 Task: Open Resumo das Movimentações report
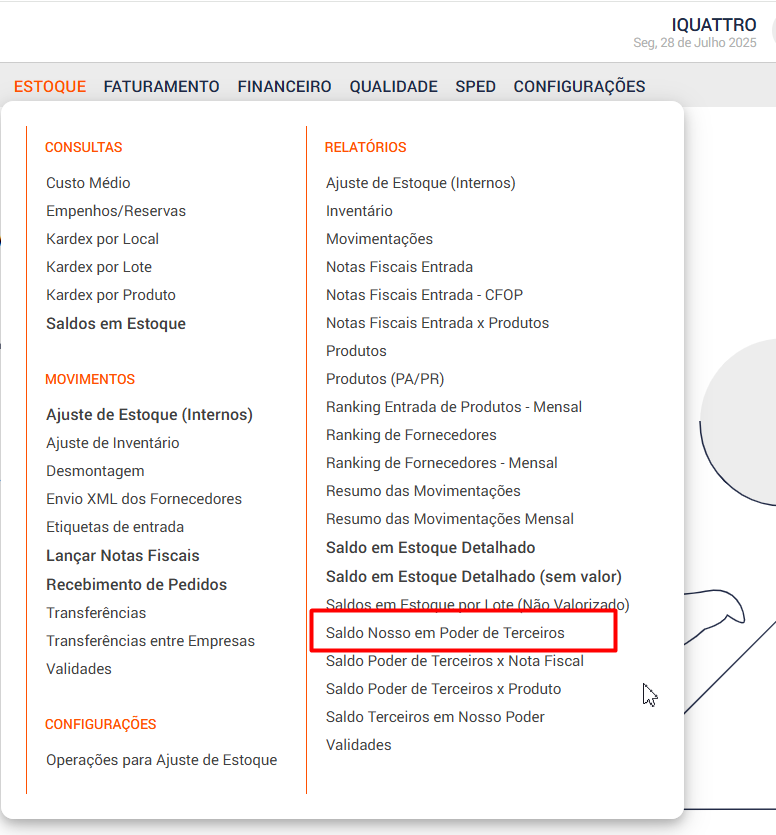click(x=423, y=491)
